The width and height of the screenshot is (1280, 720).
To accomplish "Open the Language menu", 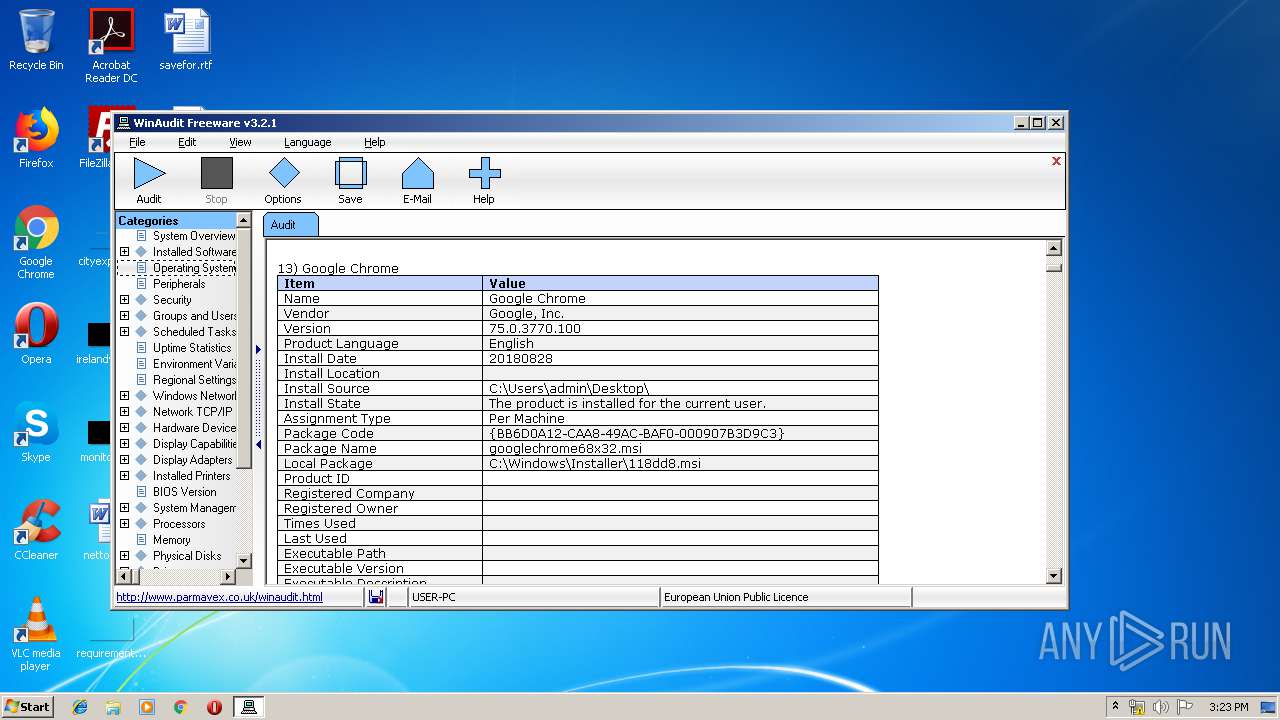I will (x=307, y=142).
